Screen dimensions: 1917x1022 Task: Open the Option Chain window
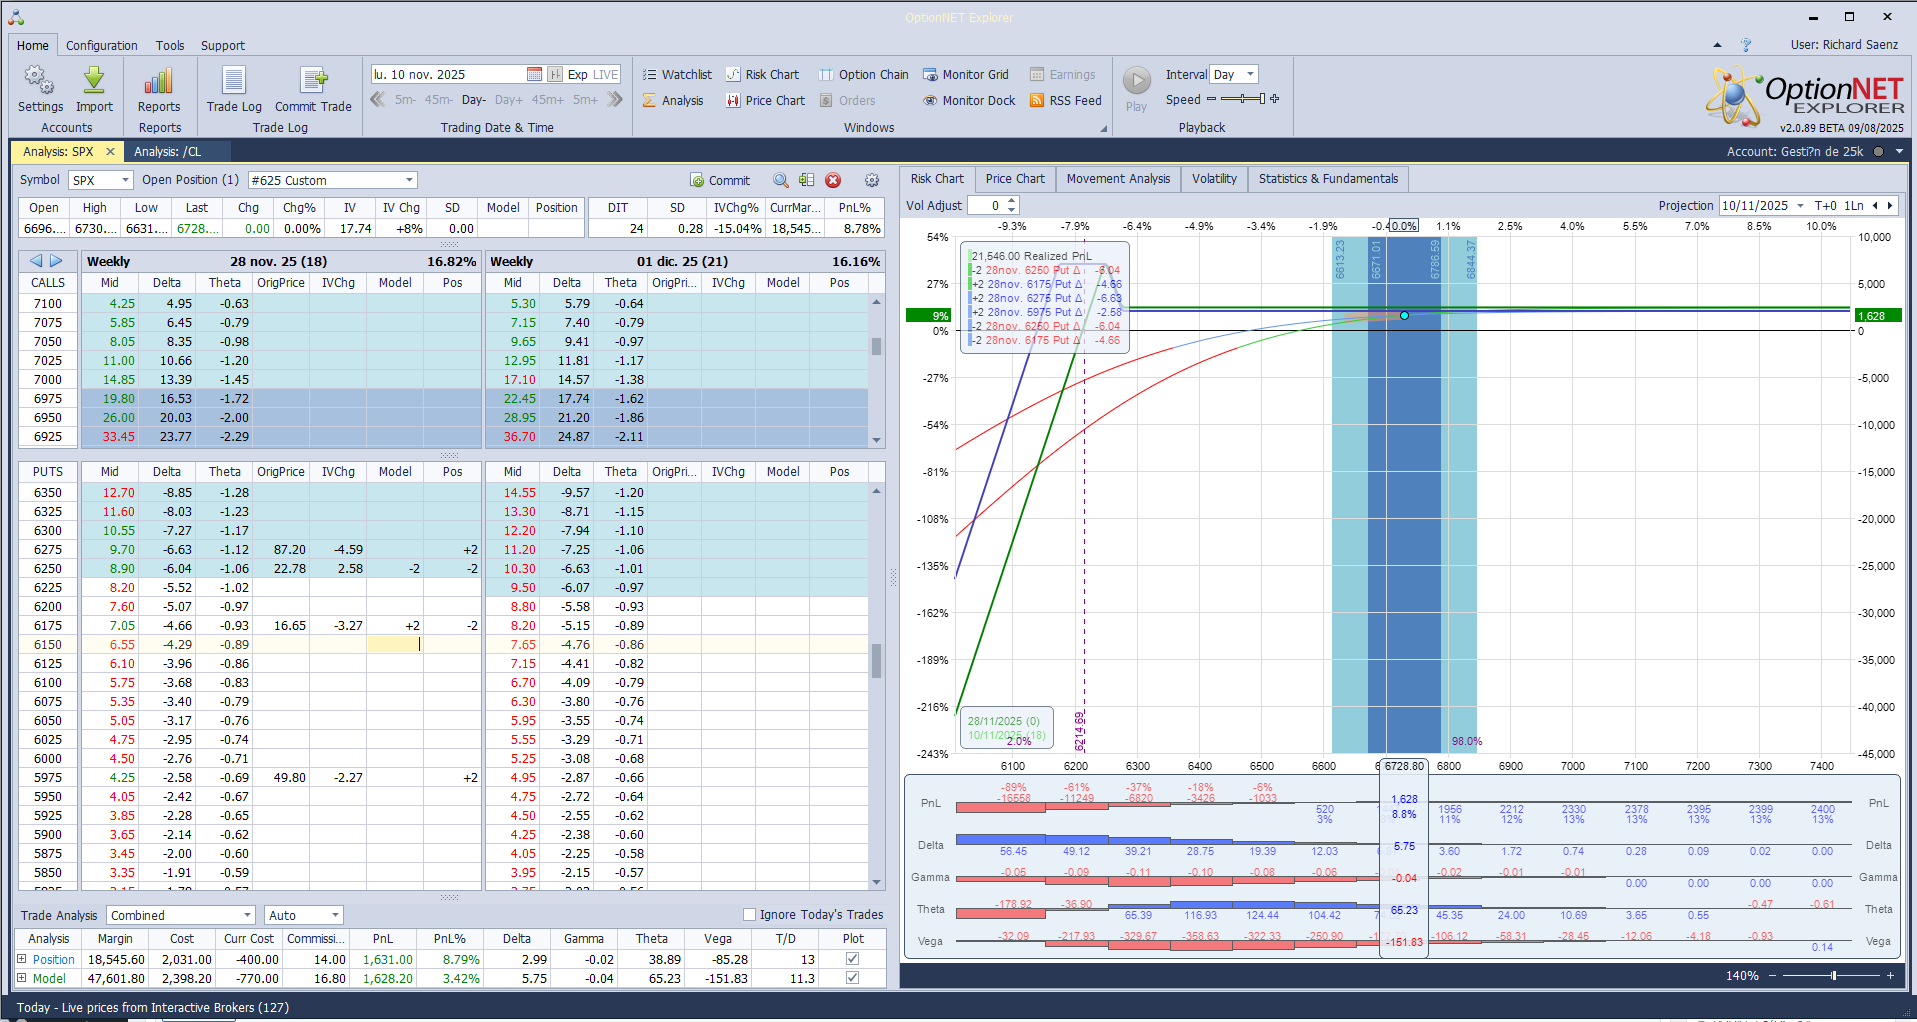tap(864, 74)
